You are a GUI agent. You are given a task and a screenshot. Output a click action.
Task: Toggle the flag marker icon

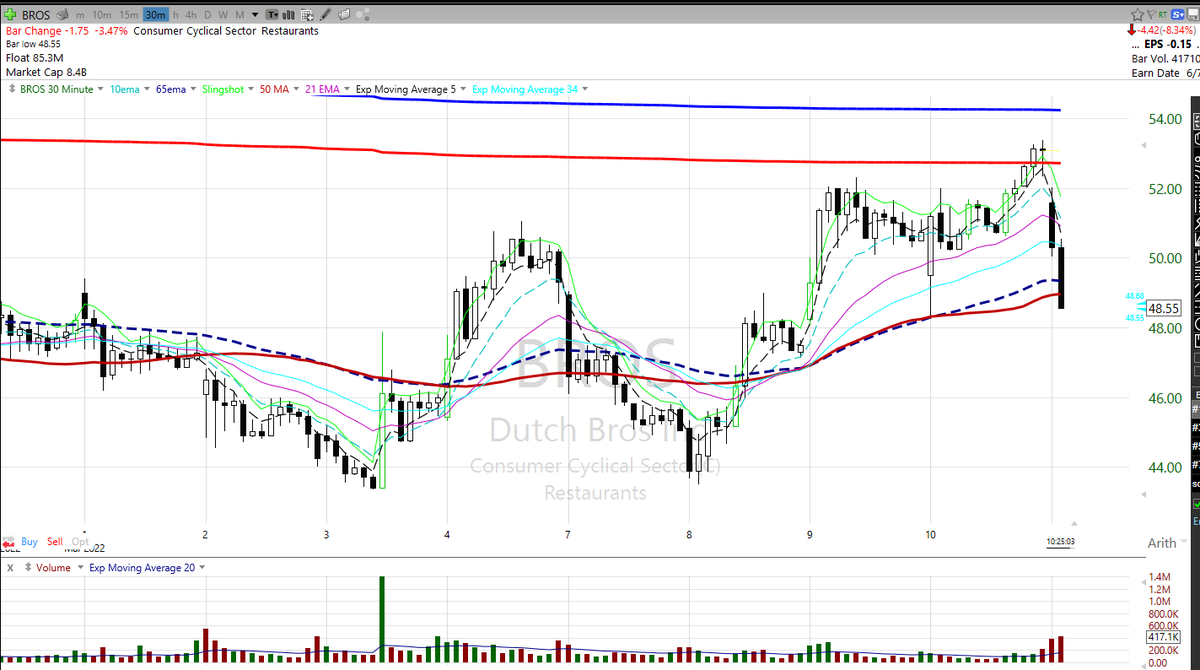pos(1152,14)
